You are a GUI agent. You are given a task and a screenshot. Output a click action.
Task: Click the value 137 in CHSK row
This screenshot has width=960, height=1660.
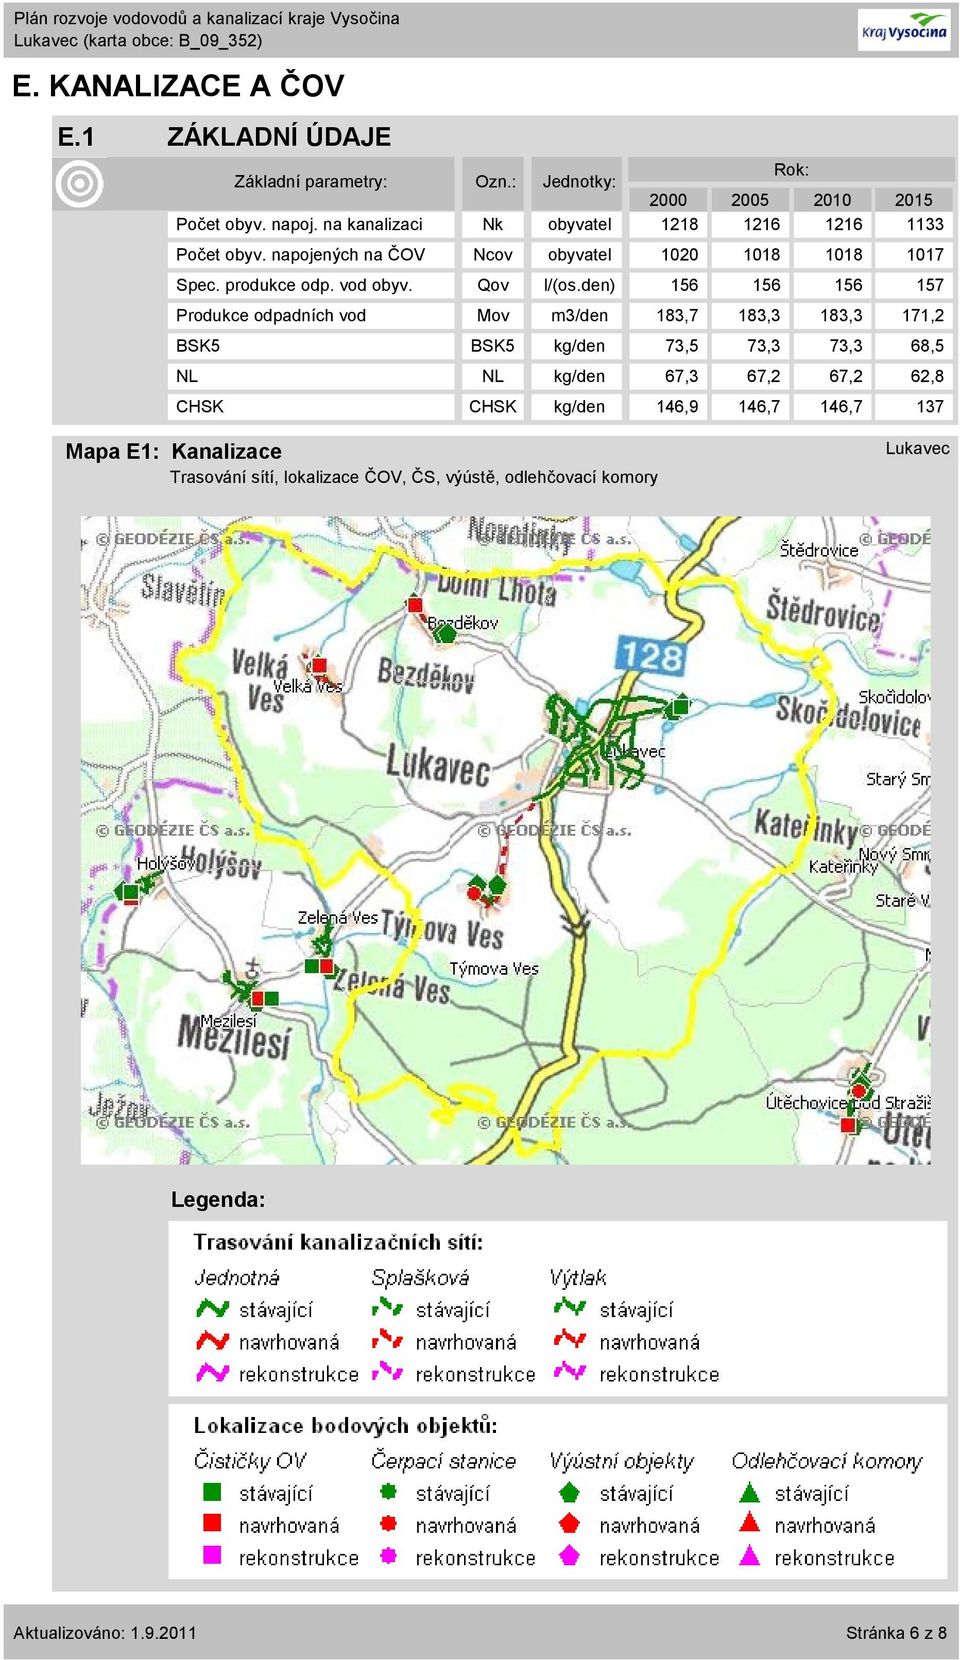click(x=930, y=406)
